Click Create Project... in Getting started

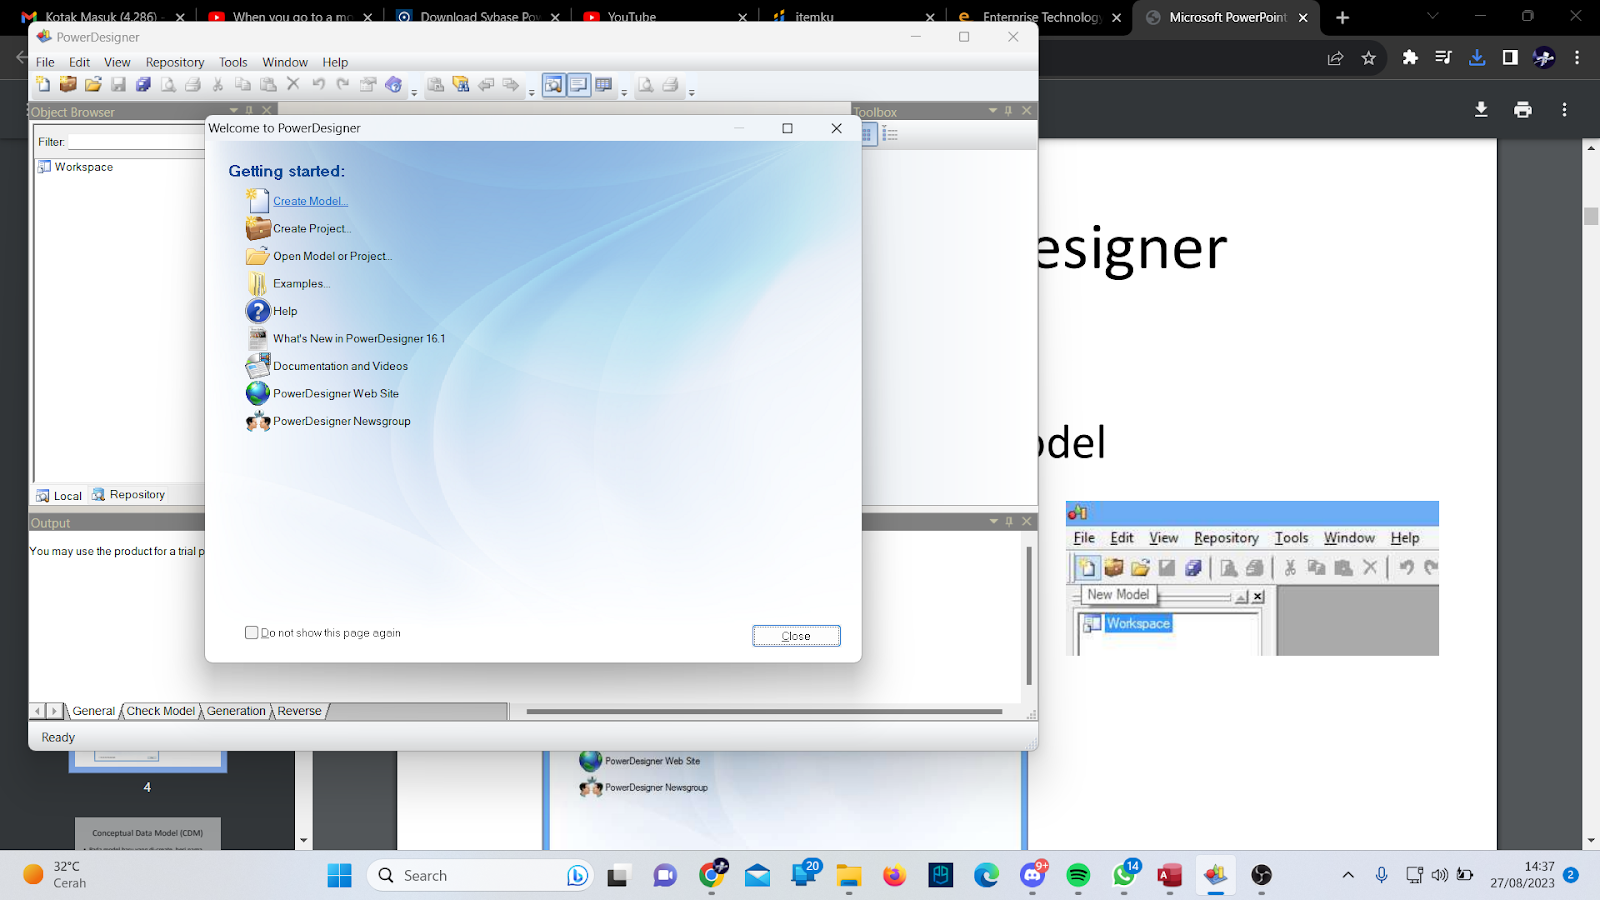pyautogui.click(x=312, y=229)
